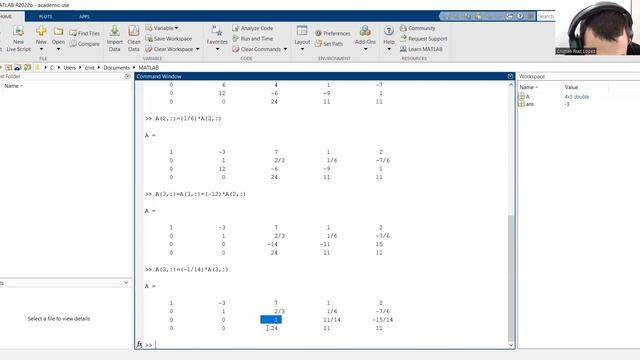Click Save Workspace
This screenshot has height=360, width=640.
coord(169,38)
